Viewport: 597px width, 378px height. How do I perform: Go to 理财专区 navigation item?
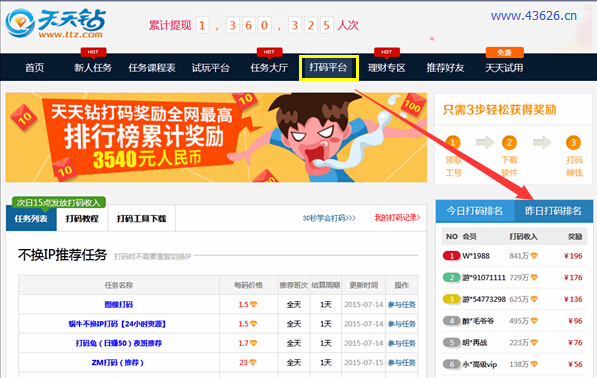point(386,68)
